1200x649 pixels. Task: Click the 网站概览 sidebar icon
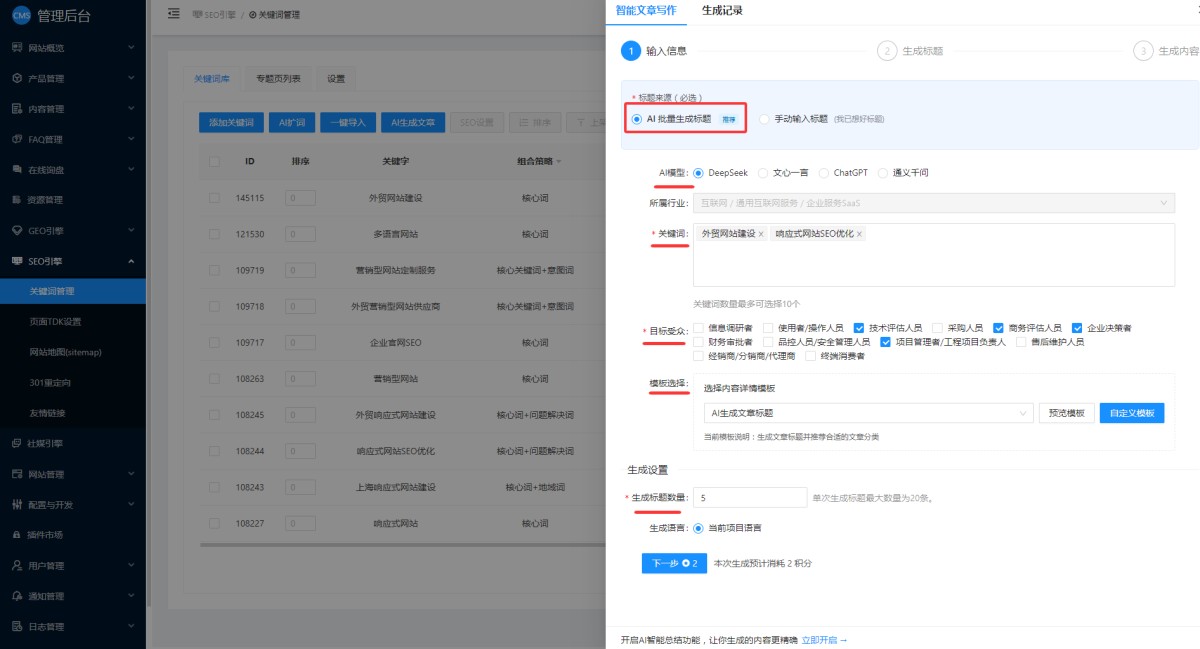click(x=17, y=48)
